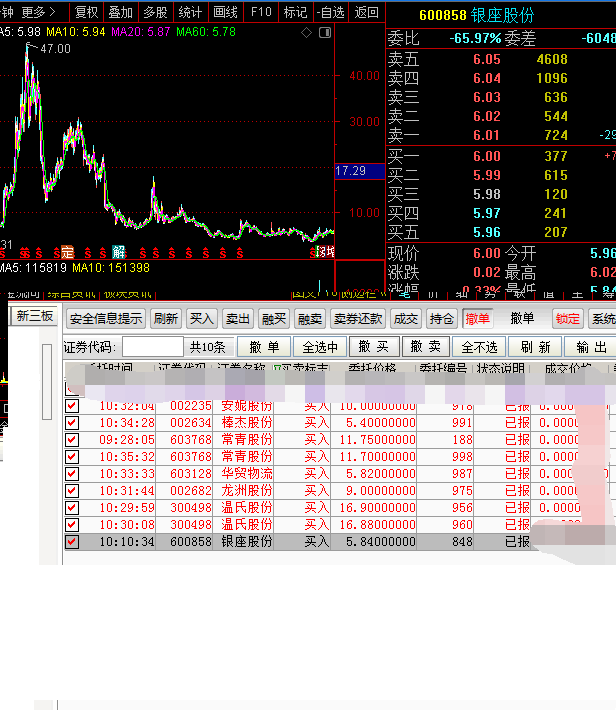Viewport: 616px width, 710px height.
Task: Click the MA60: 5.78 indicator label
Action: pyautogui.click(x=206, y=32)
